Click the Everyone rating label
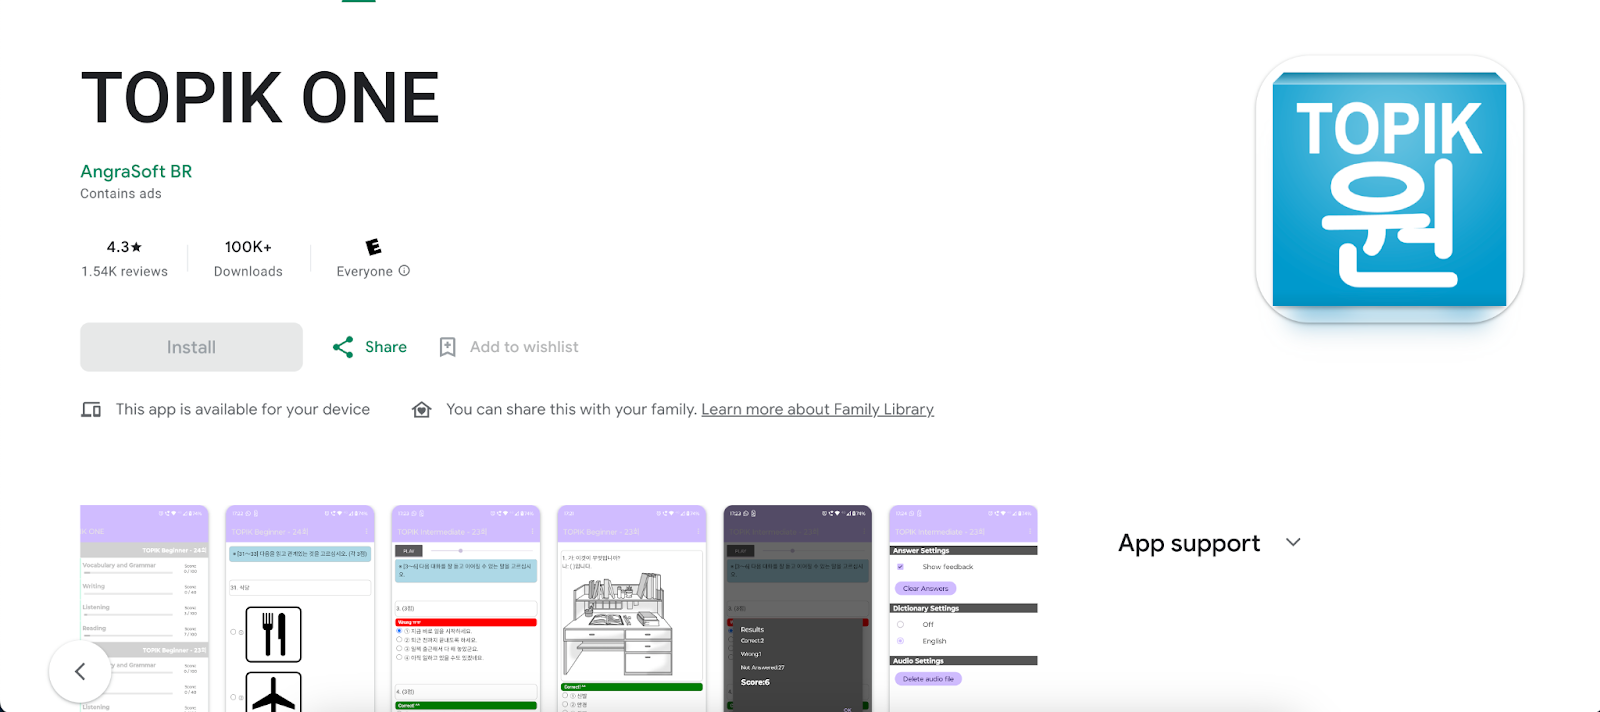1600x712 pixels. [x=364, y=271]
